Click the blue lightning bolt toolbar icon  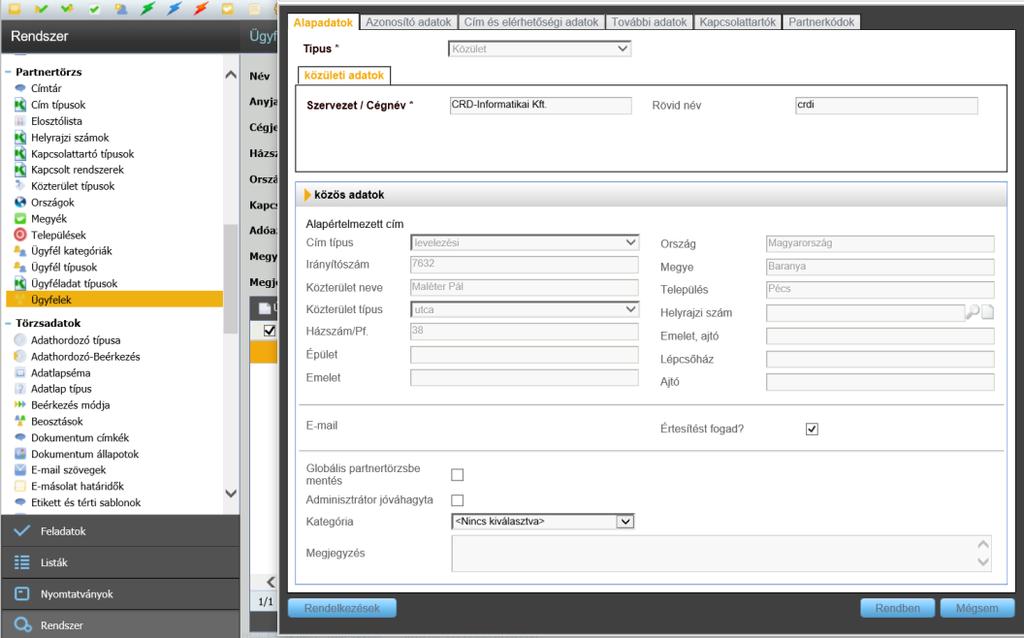pyautogui.click(x=174, y=8)
